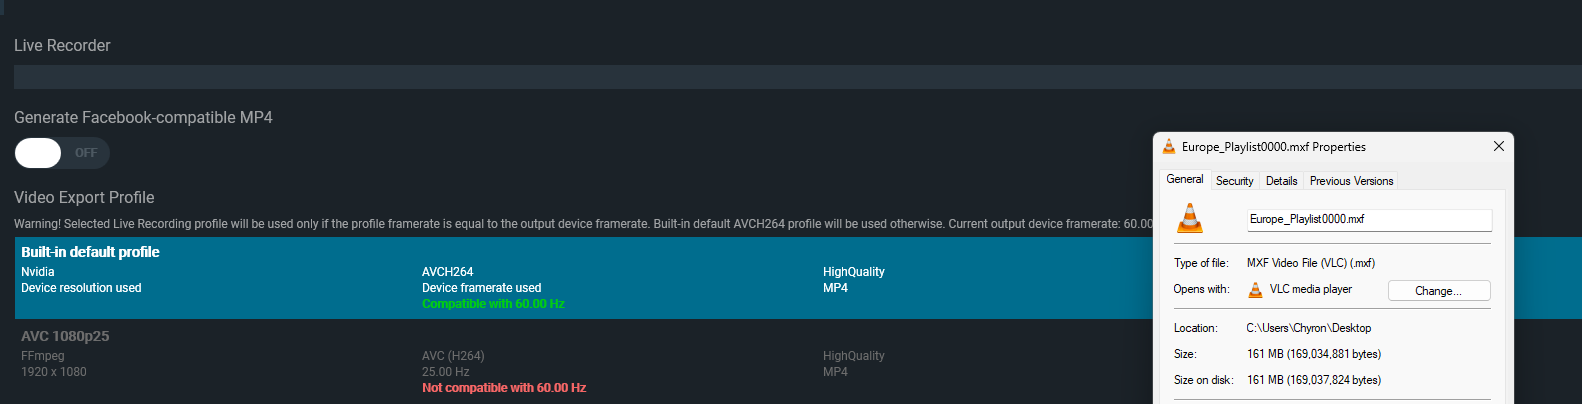Viewport: 1582px width, 404px height.
Task: Open the Previous Versions tab
Action: 1351,181
